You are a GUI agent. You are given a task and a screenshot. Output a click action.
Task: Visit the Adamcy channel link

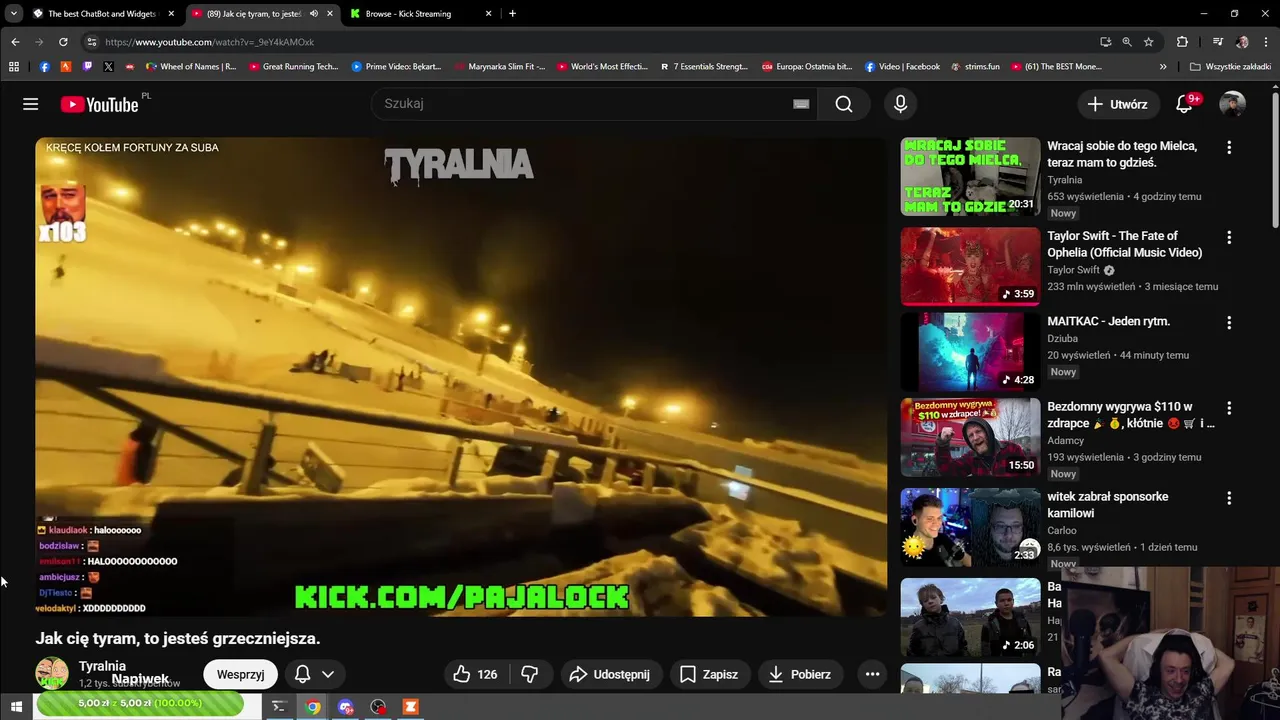[x=1066, y=440]
